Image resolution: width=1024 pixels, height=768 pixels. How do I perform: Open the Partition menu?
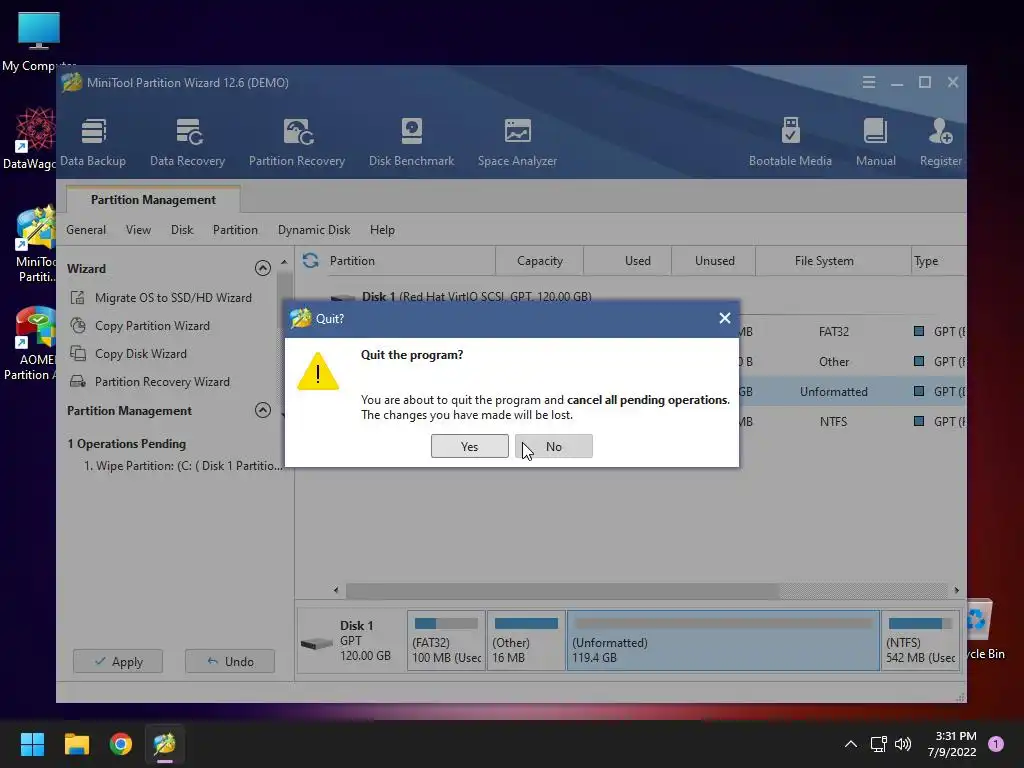click(x=235, y=230)
